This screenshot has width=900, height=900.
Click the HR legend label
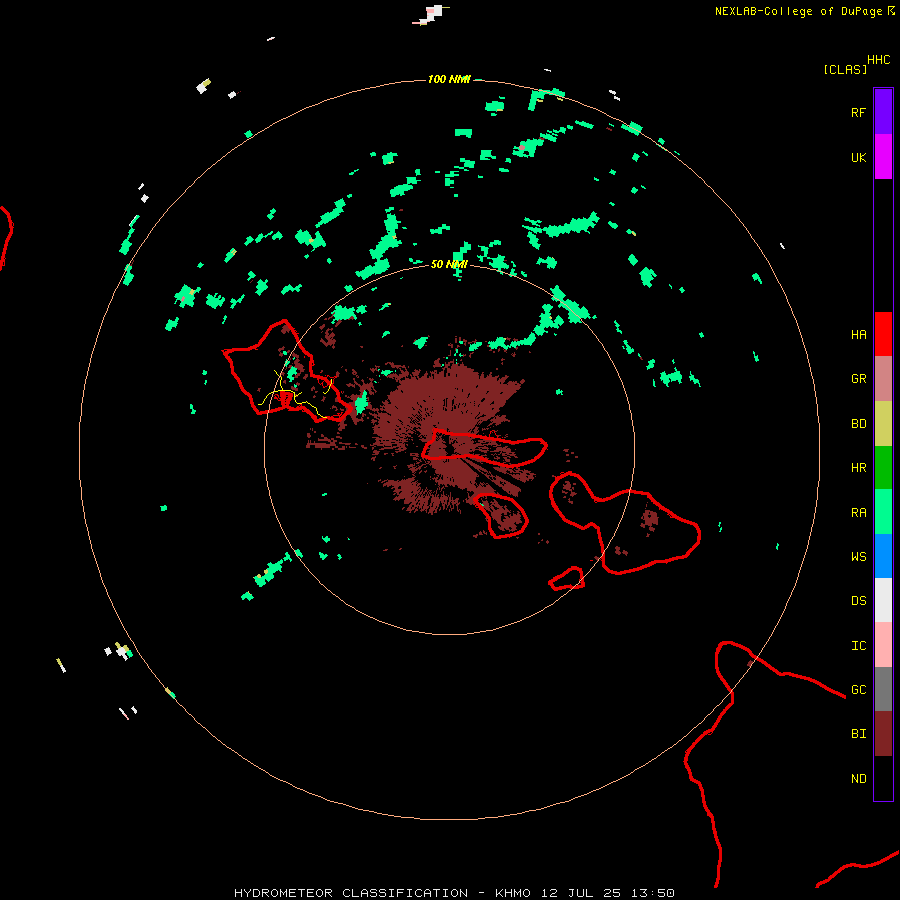pos(858,468)
